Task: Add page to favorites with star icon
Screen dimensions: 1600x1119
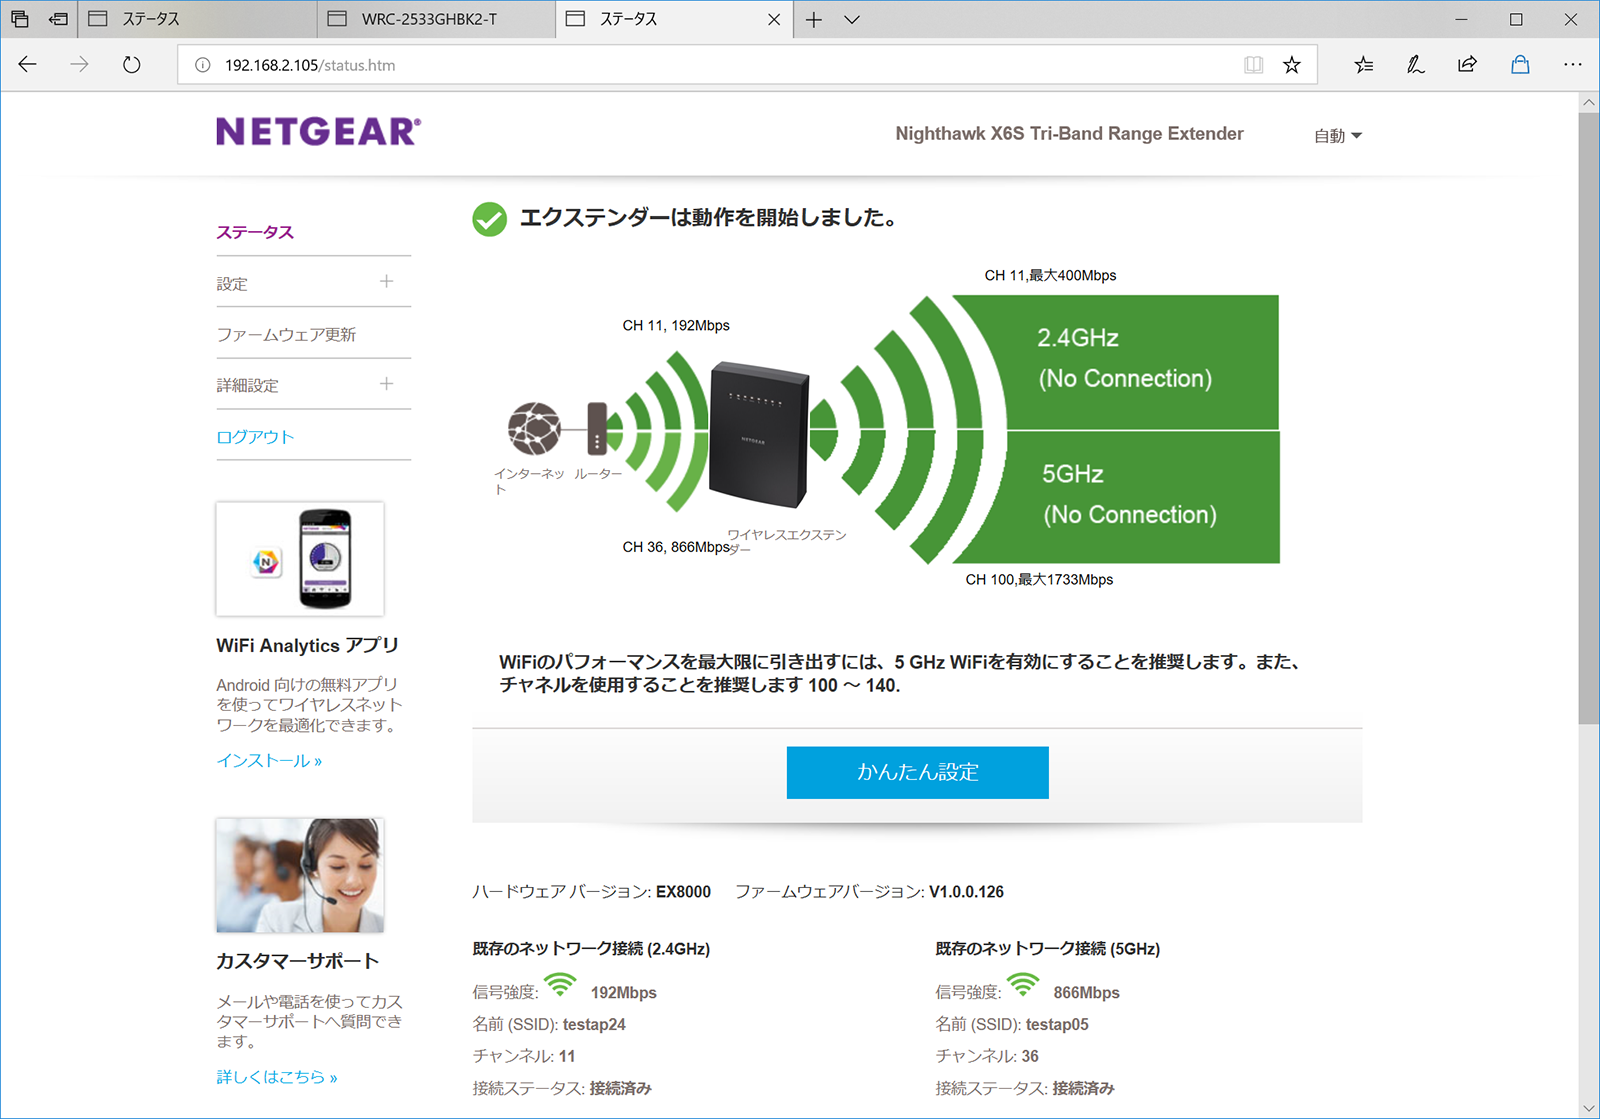Action: [1292, 65]
